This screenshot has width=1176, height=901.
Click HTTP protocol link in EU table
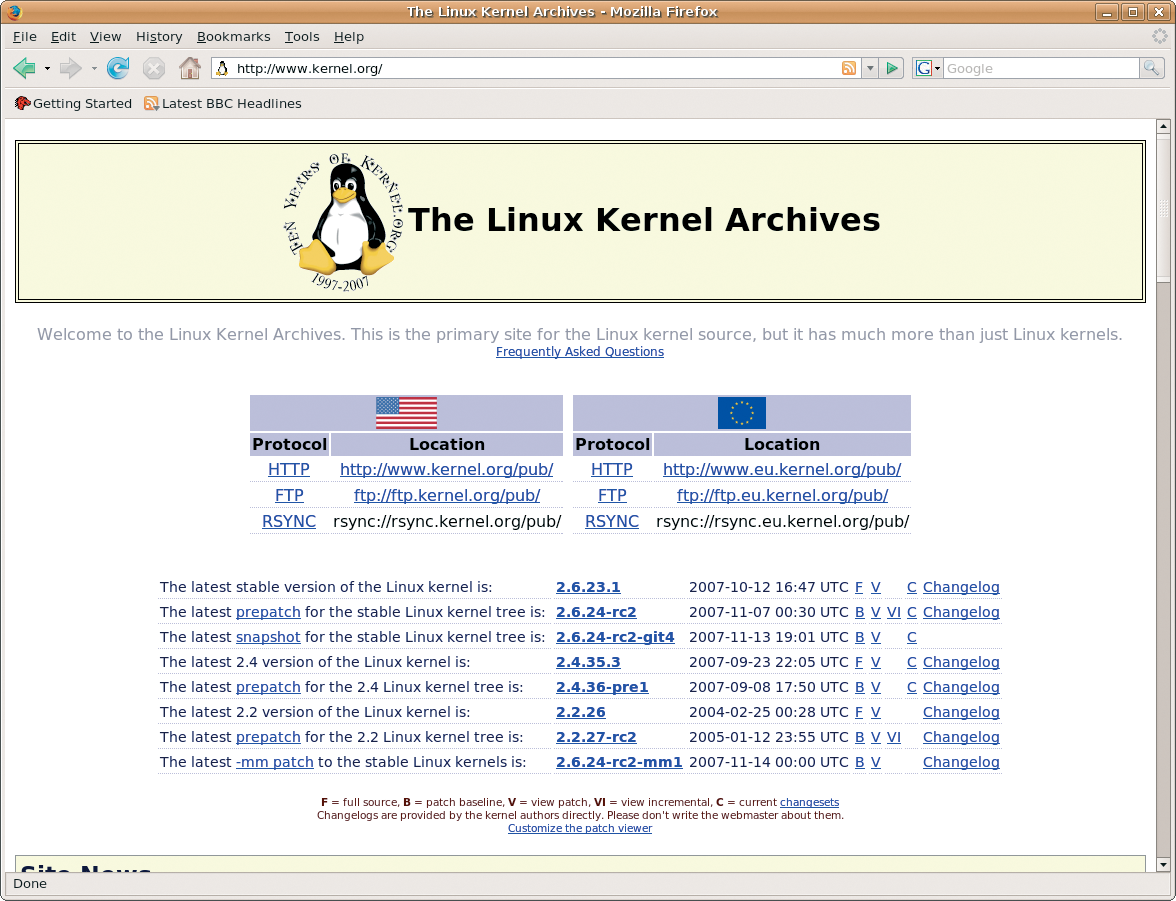[612, 470]
